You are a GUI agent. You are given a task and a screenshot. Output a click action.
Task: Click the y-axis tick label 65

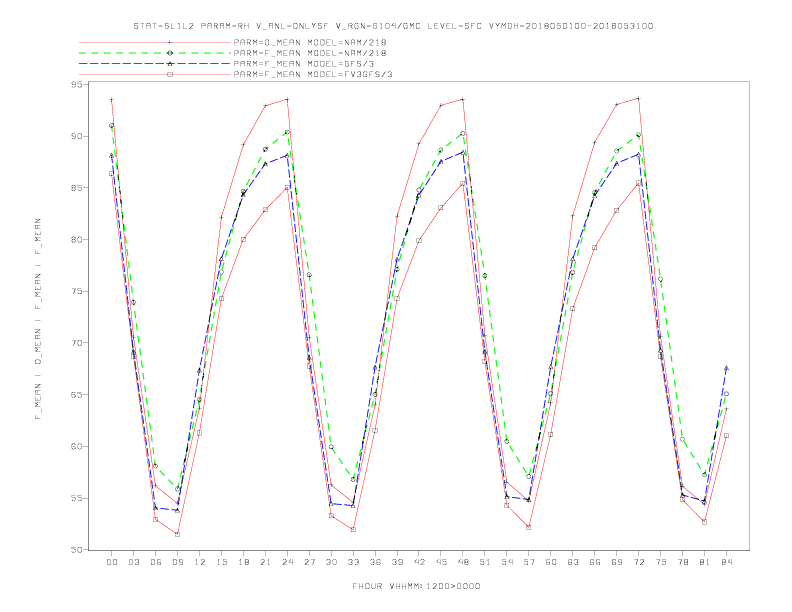point(76,395)
